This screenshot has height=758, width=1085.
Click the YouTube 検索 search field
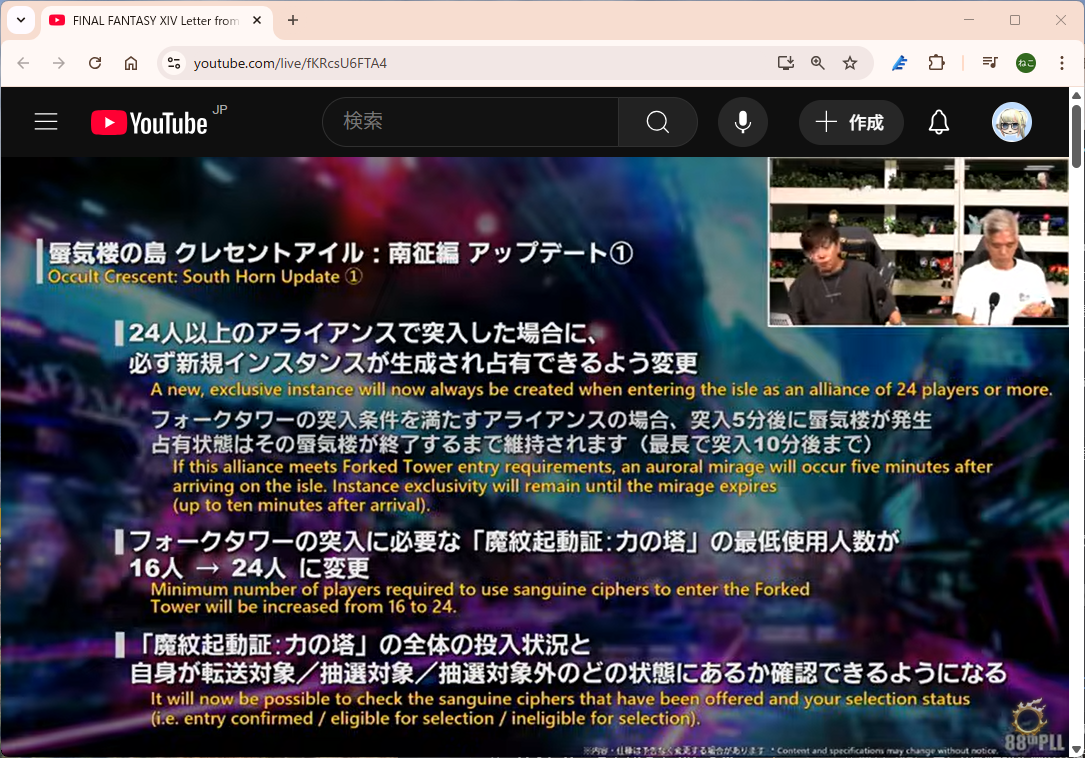click(x=471, y=122)
